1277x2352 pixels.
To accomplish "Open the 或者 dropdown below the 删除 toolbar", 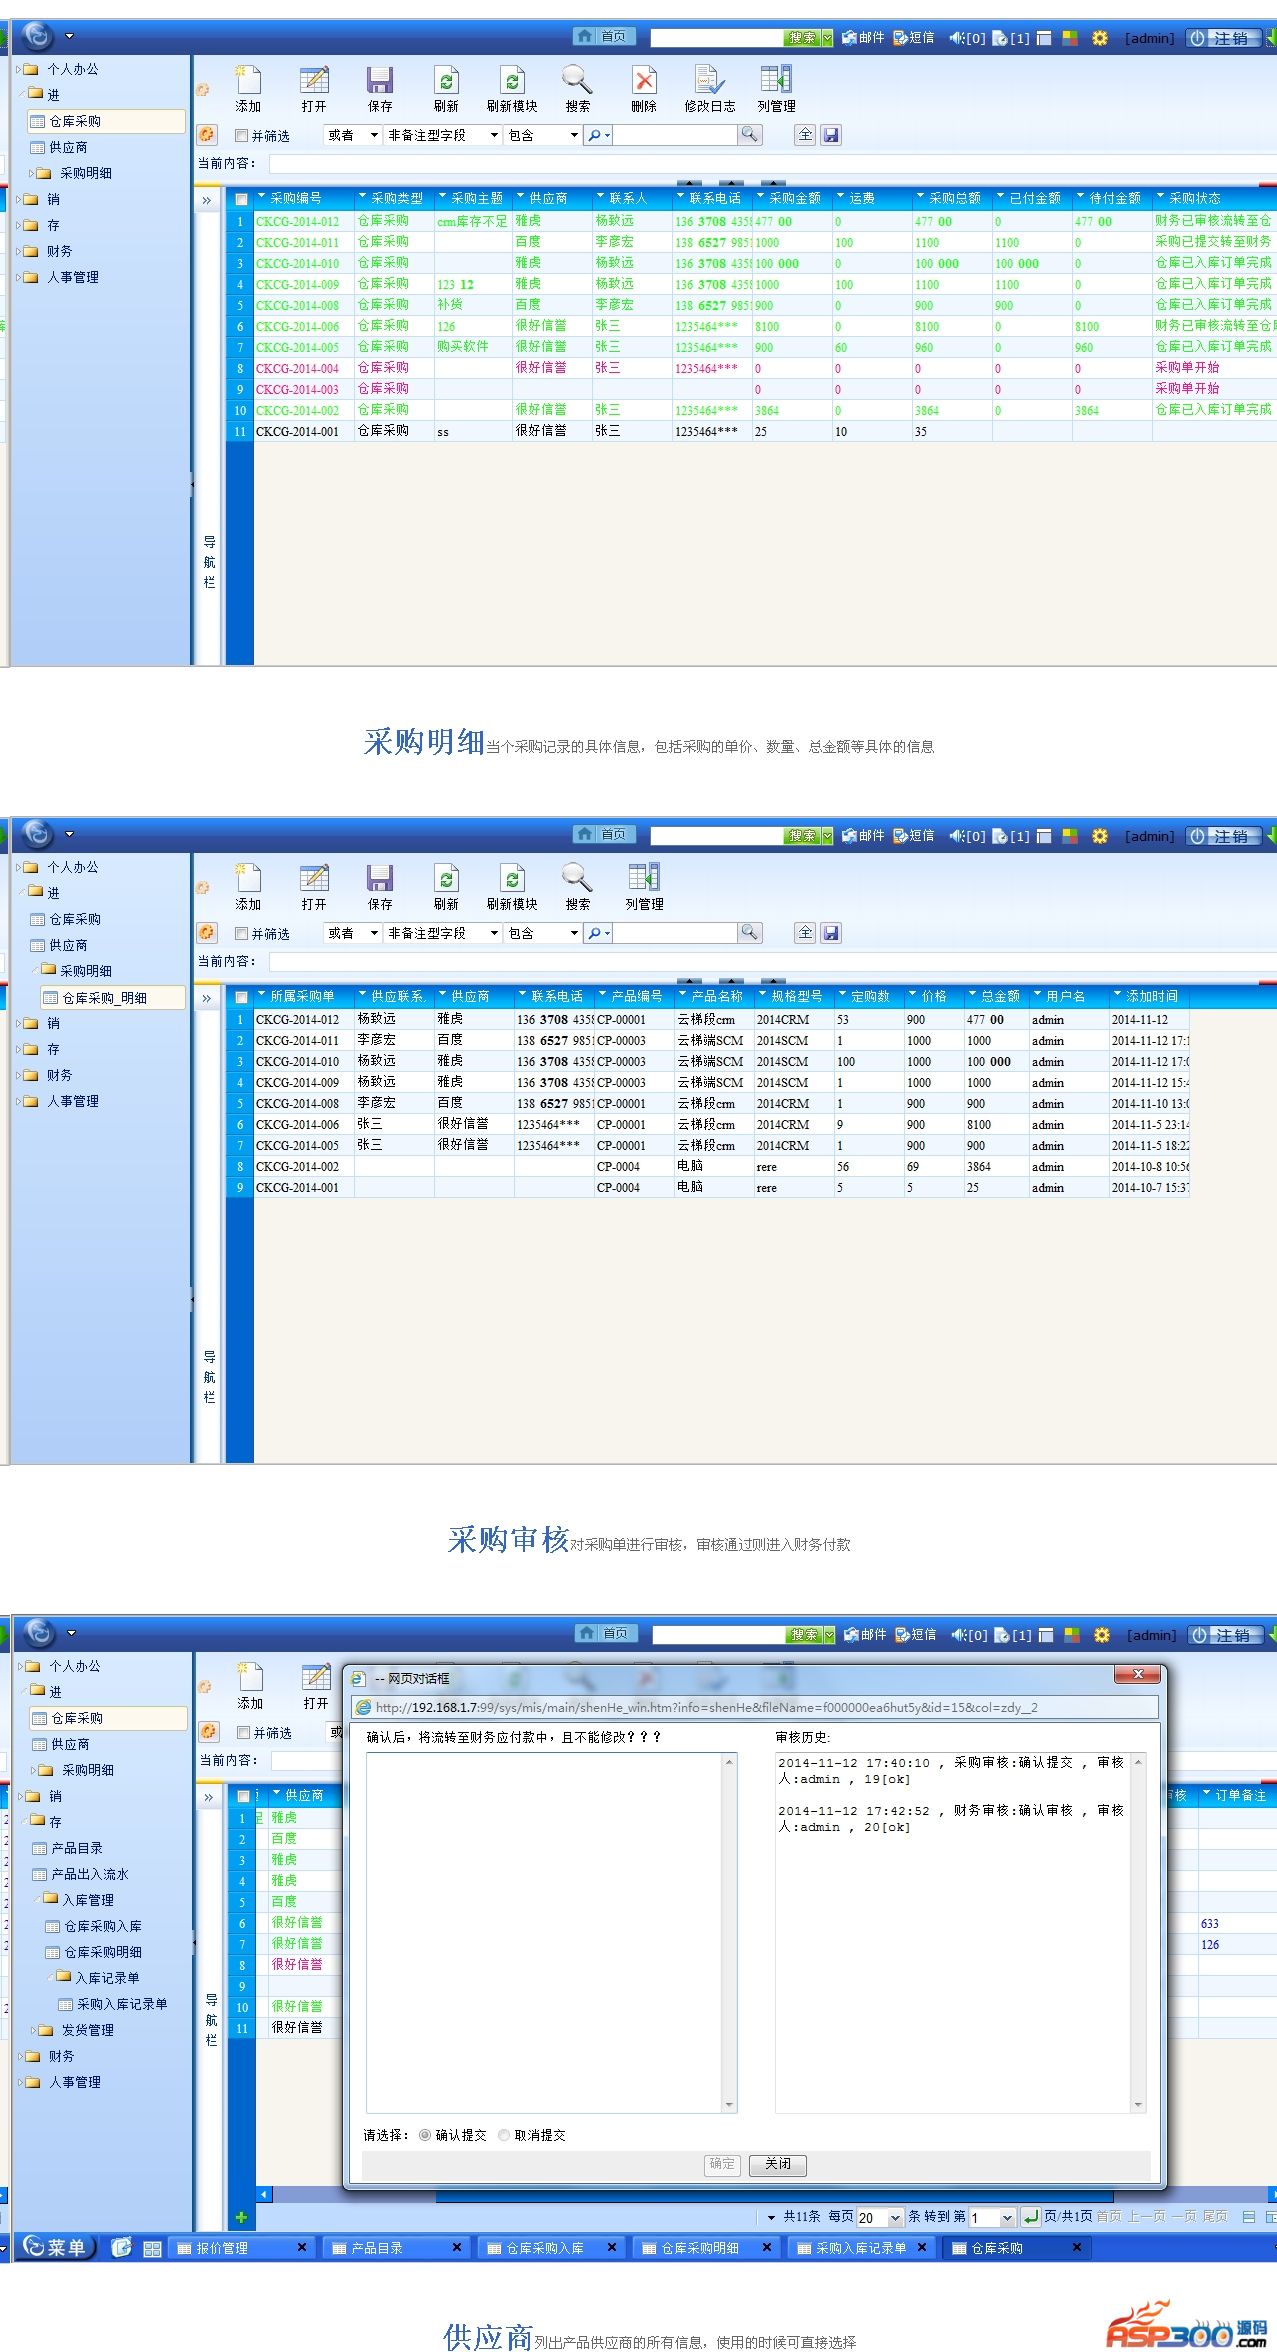I will coord(353,135).
